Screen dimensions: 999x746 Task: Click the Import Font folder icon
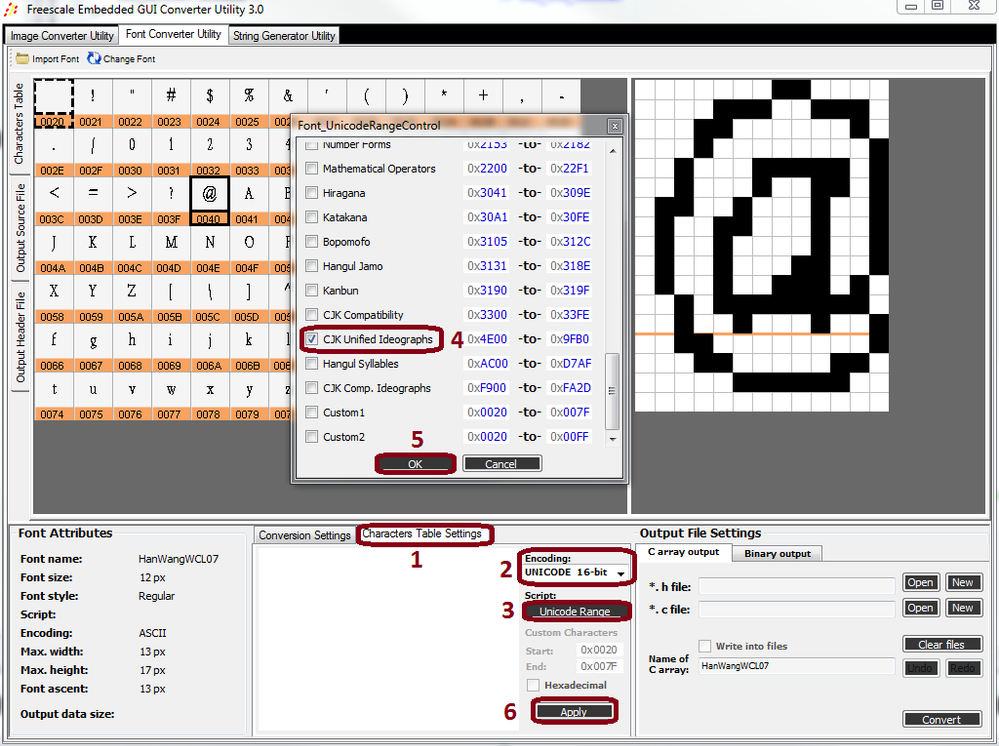(22, 59)
